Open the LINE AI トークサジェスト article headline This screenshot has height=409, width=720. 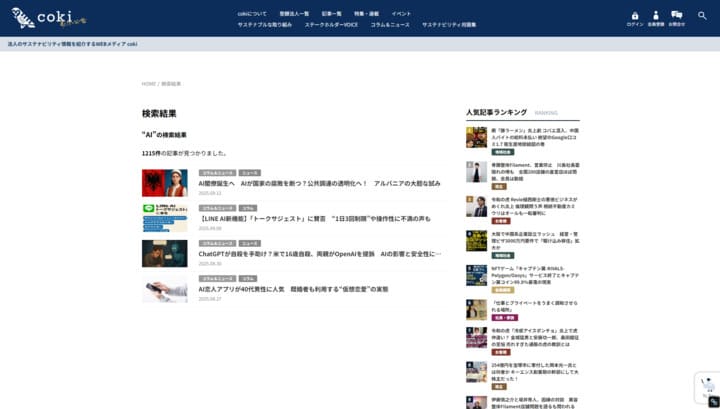coord(315,217)
